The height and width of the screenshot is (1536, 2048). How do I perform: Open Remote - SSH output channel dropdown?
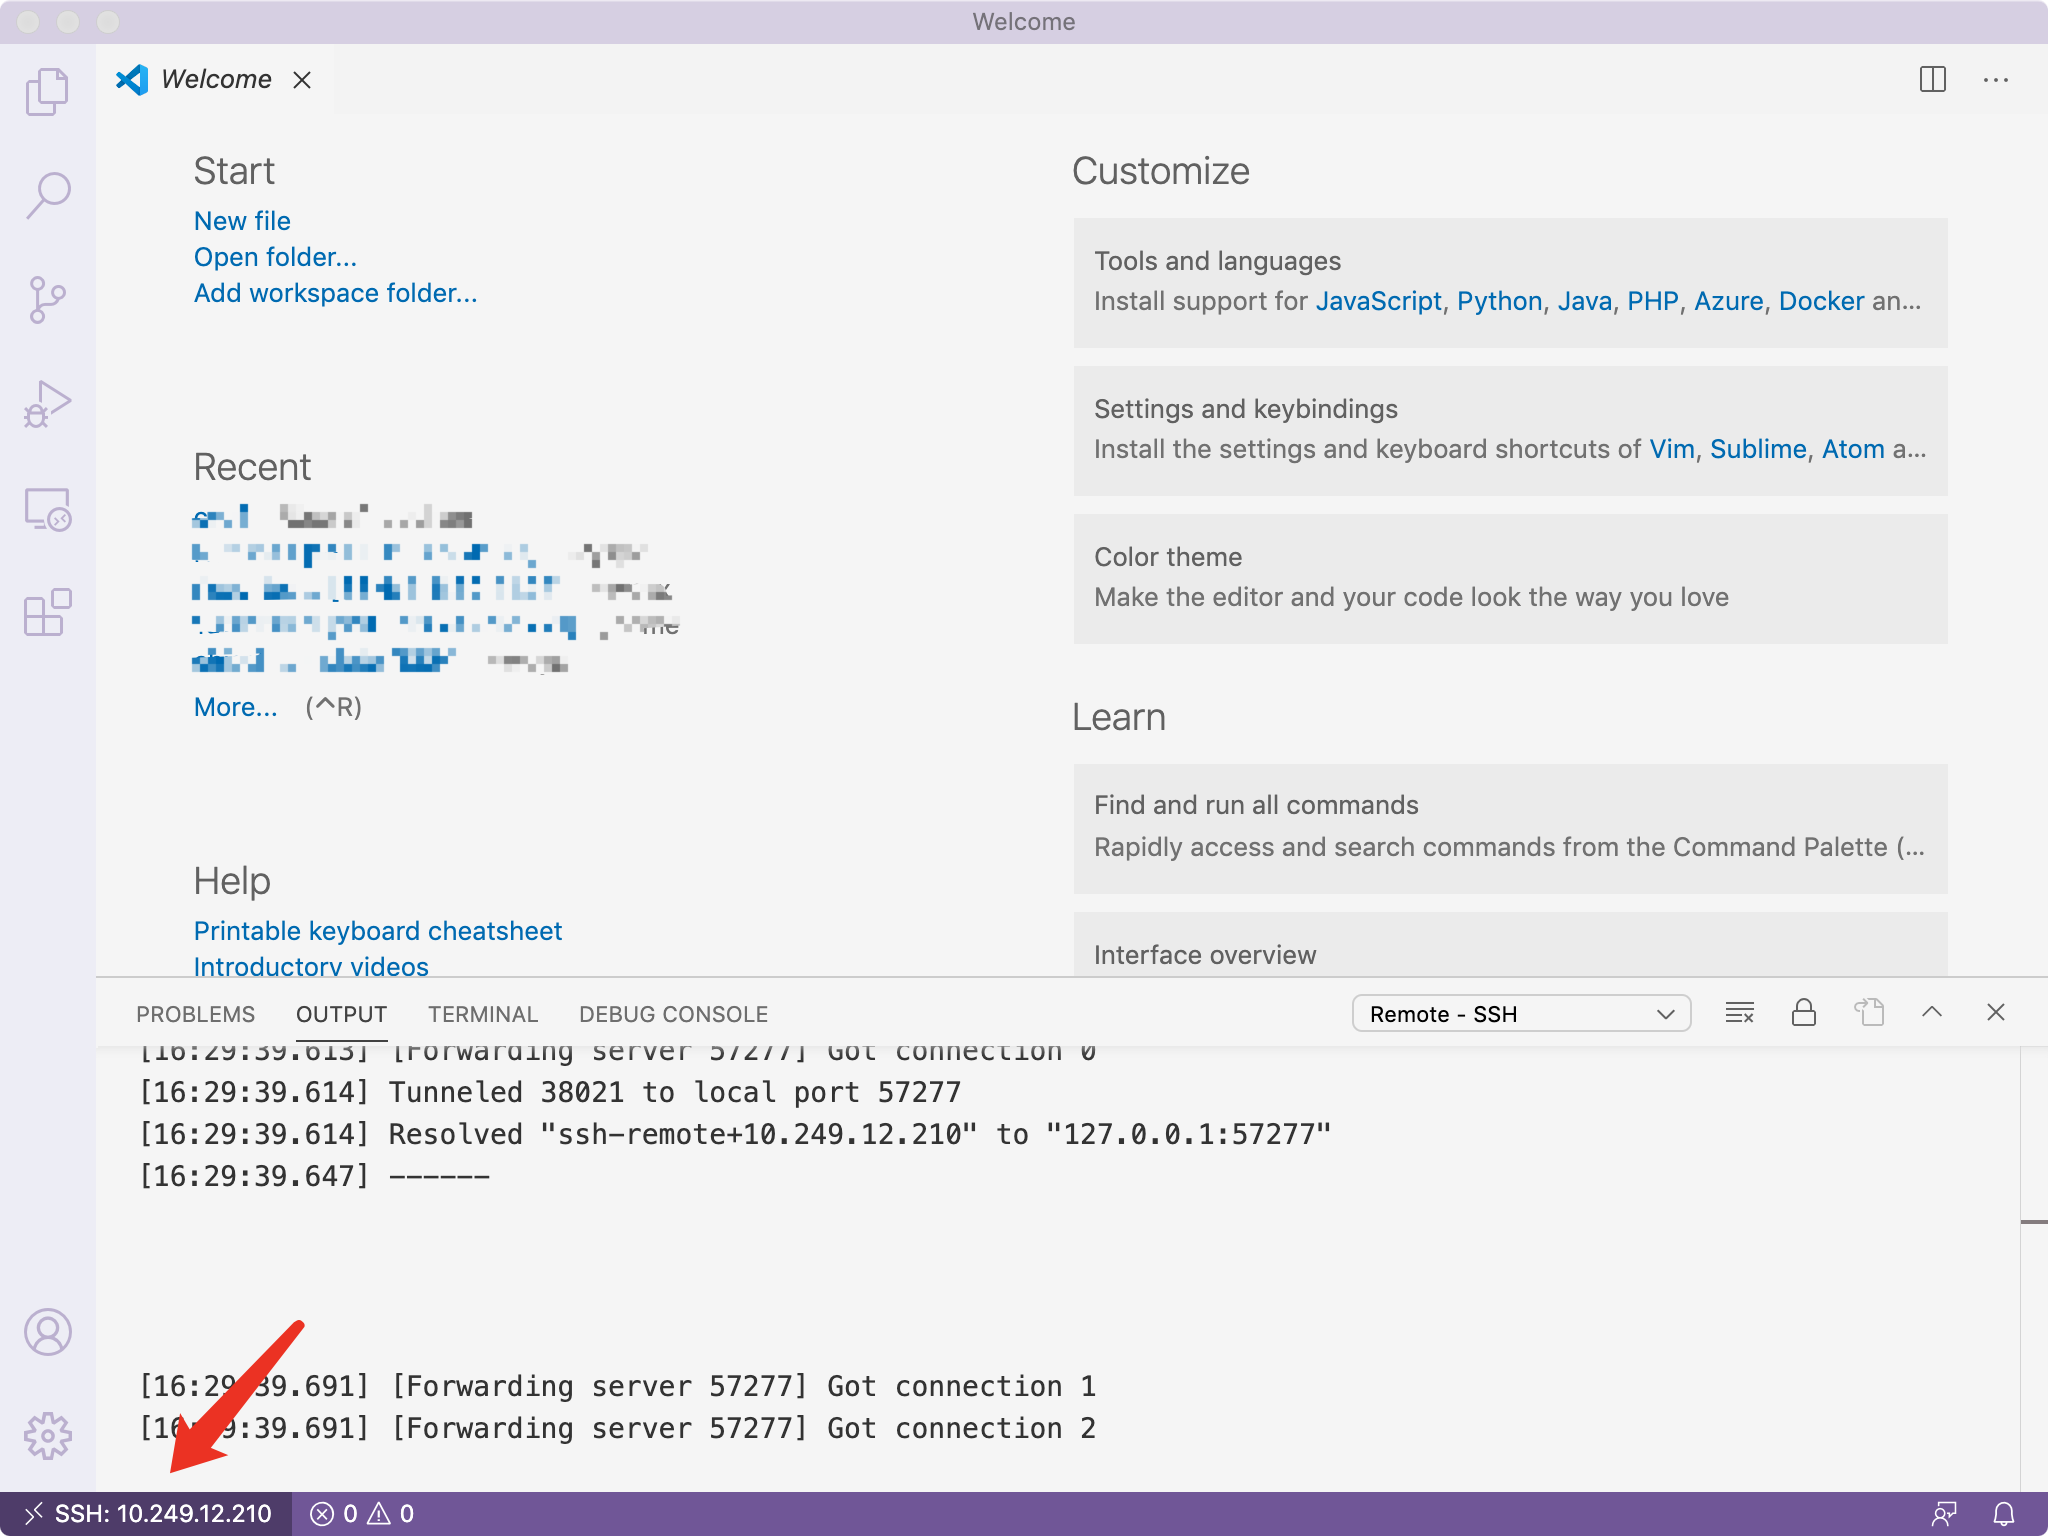click(1520, 1014)
